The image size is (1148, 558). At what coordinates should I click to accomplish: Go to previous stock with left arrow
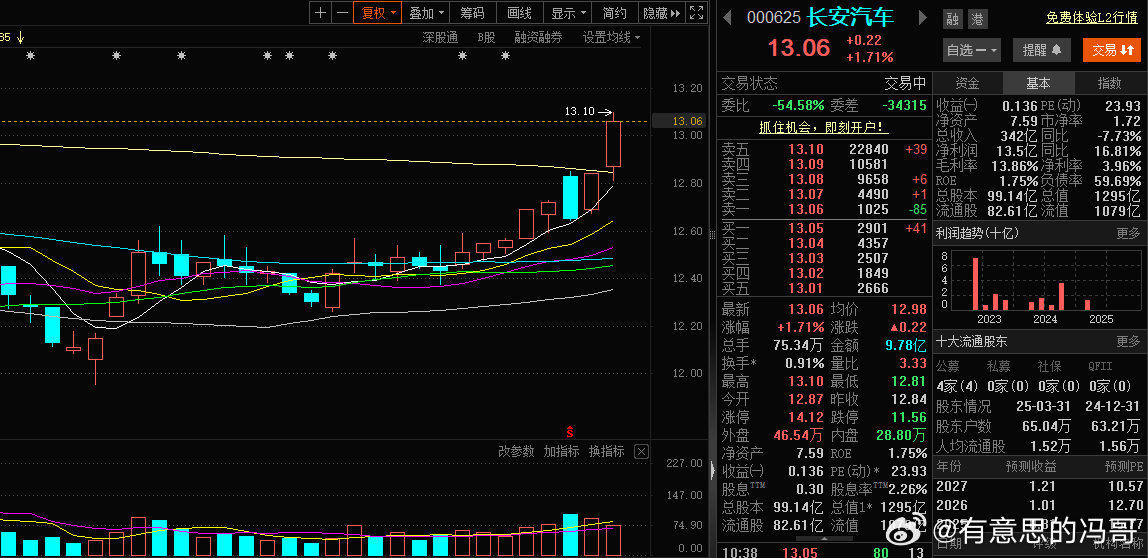(727, 18)
